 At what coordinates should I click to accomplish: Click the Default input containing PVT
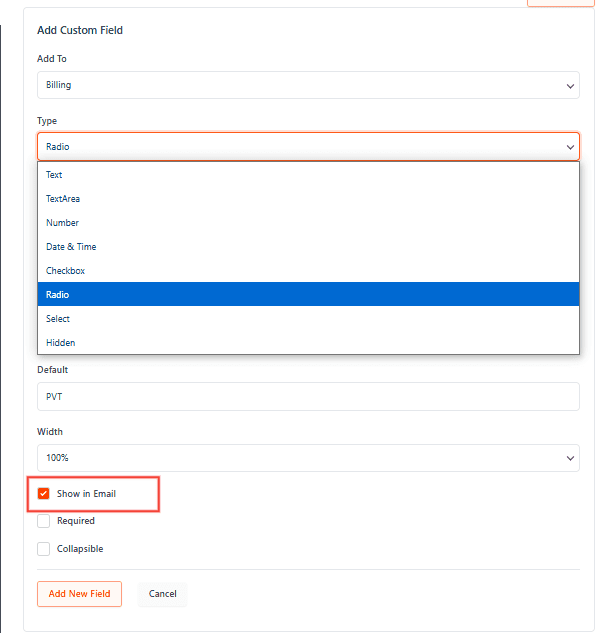[308, 396]
